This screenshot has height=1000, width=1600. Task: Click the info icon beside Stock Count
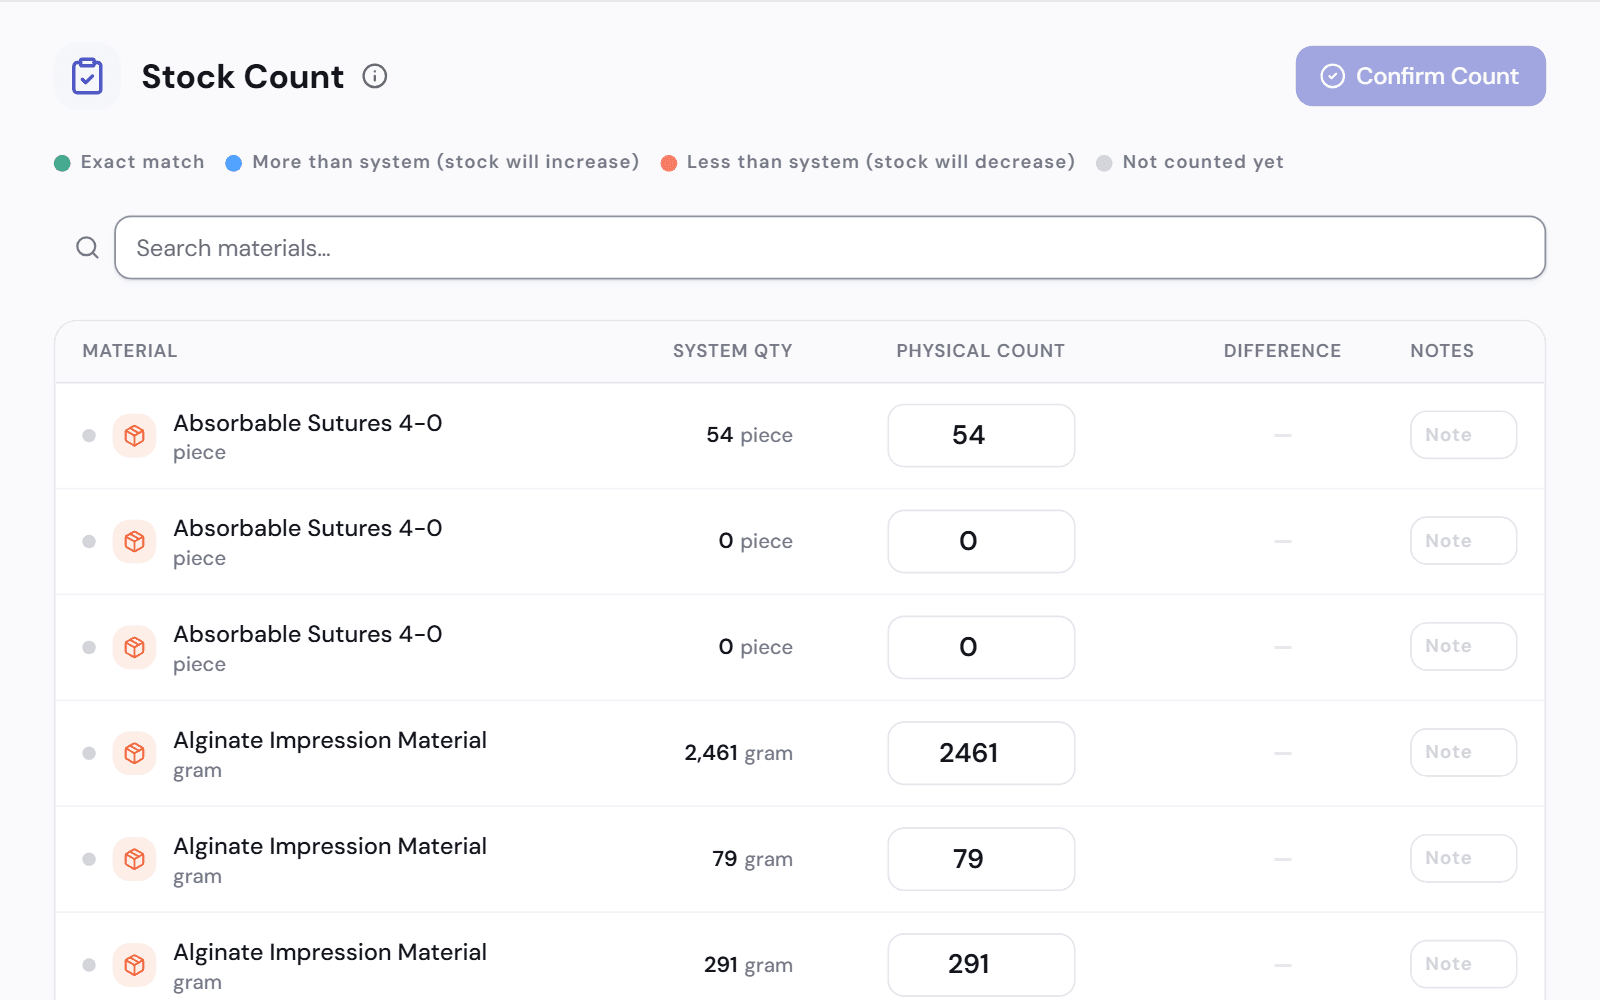point(375,76)
